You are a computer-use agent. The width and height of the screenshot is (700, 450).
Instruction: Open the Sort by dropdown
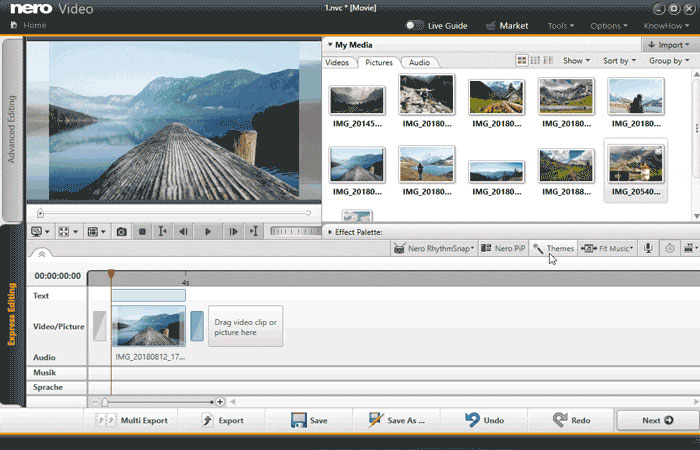619,61
